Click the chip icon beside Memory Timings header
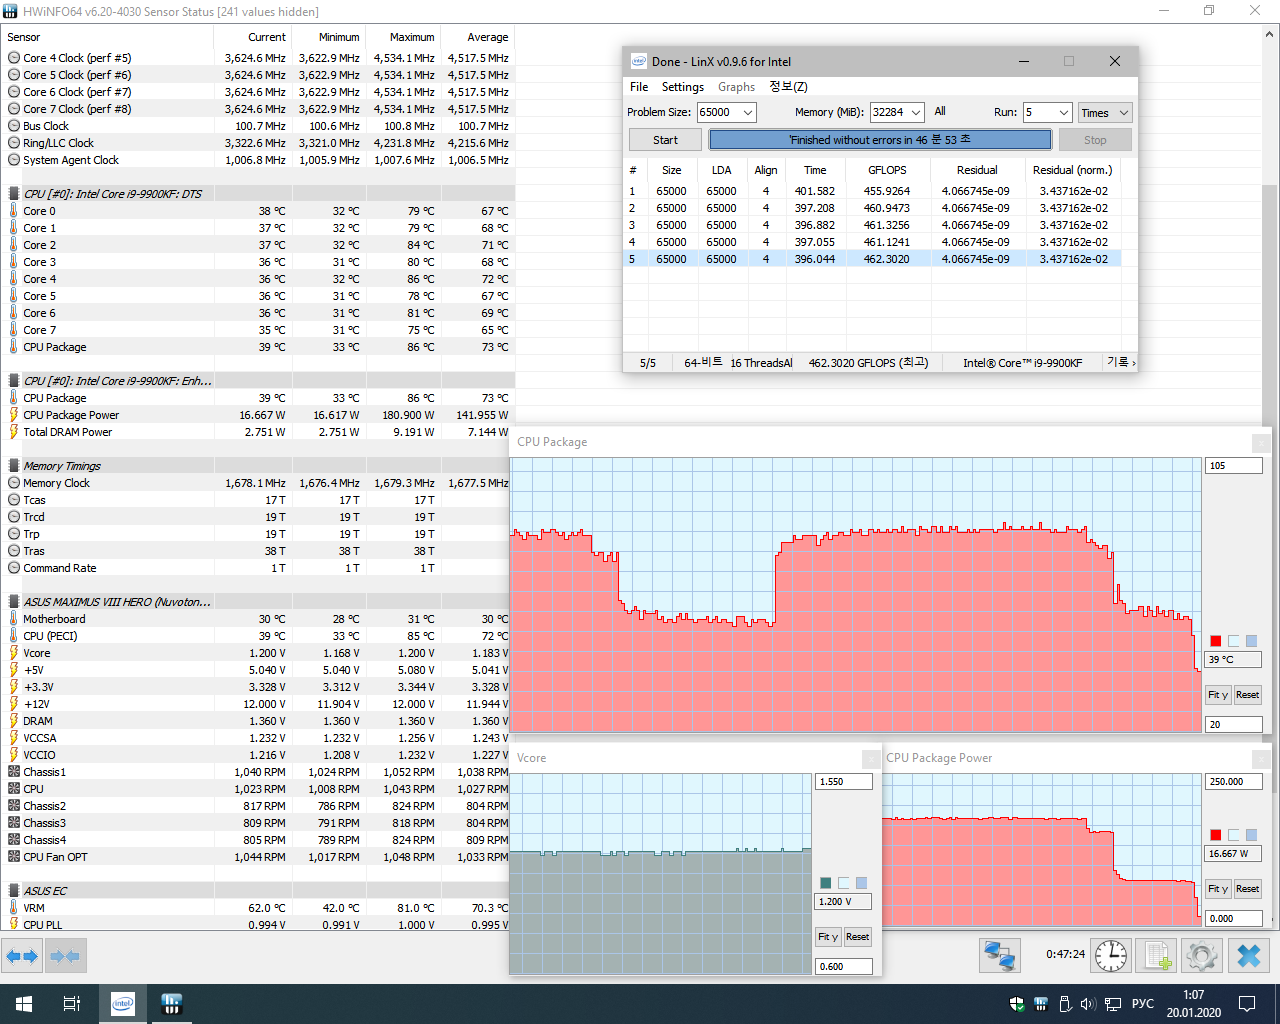The width and height of the screenshot is (1280, 1024). (x=14, y=466)
